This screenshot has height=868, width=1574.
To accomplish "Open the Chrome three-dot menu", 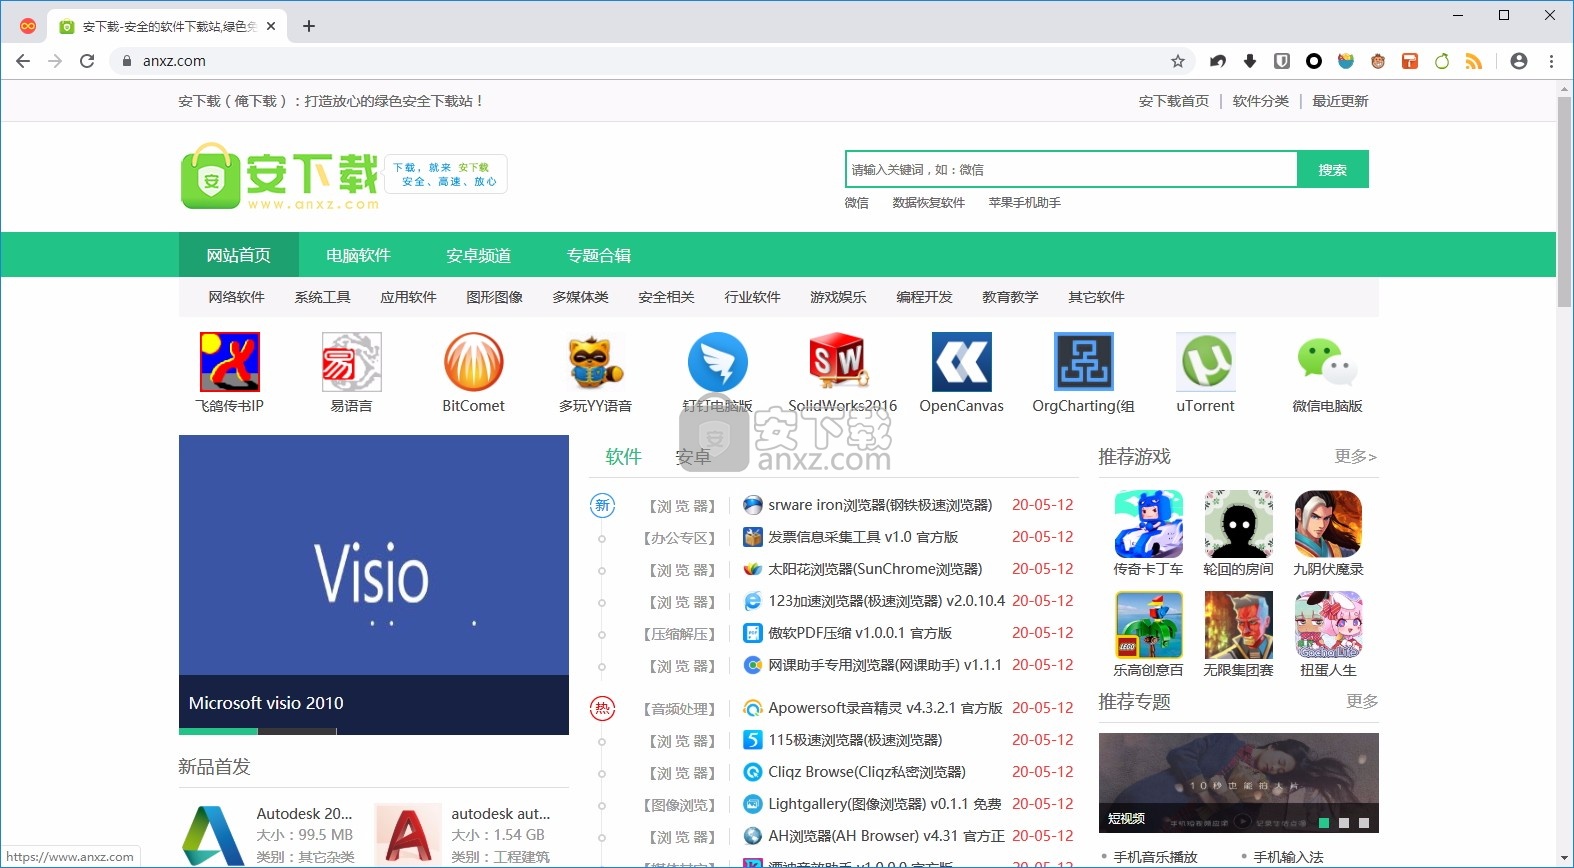I will tap(1552, 61).
